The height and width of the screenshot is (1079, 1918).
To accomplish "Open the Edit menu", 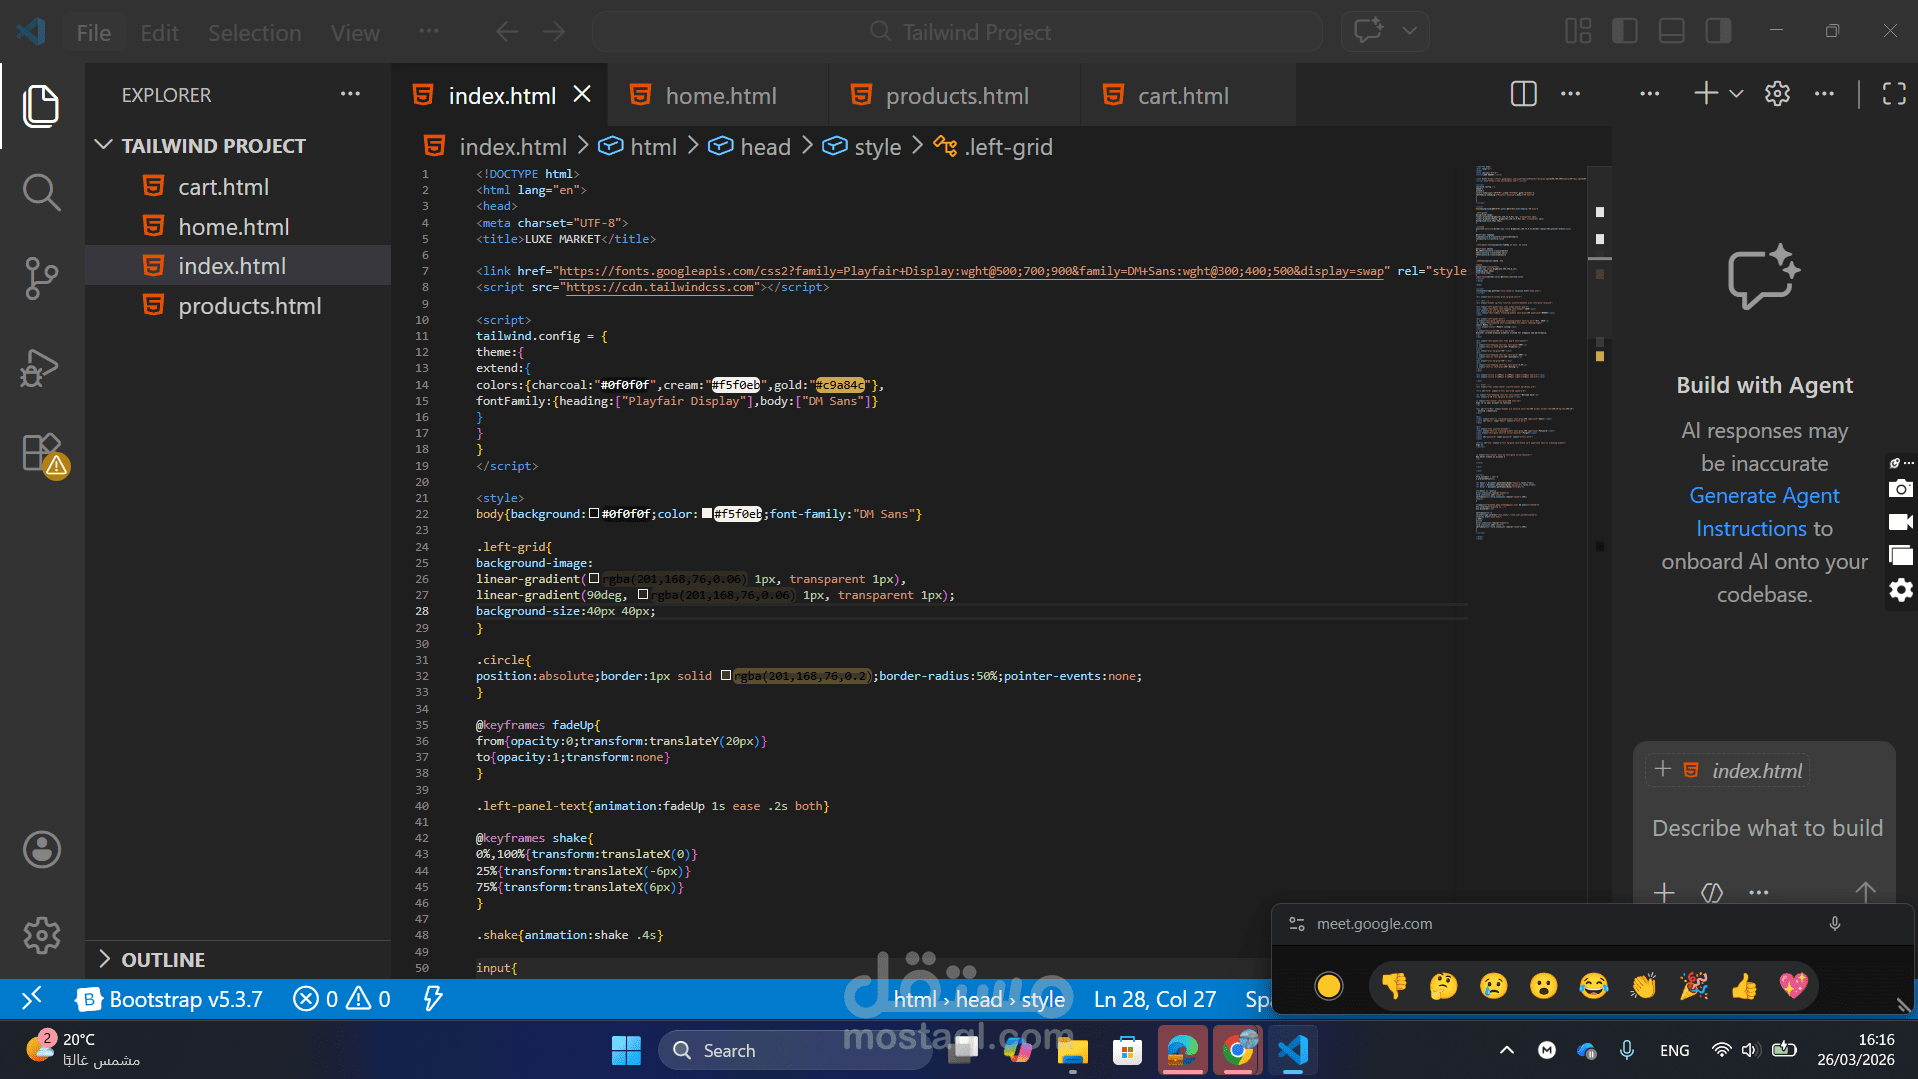I will click(x=160, y=33).
